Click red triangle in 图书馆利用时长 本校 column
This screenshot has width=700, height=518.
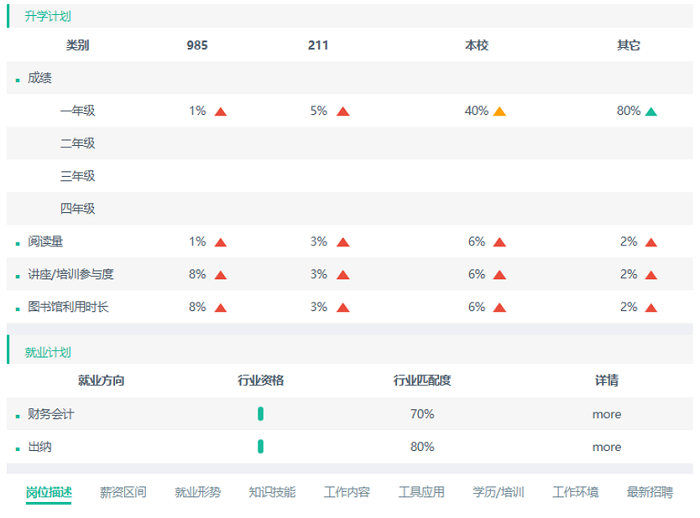(x=499, y=308)
